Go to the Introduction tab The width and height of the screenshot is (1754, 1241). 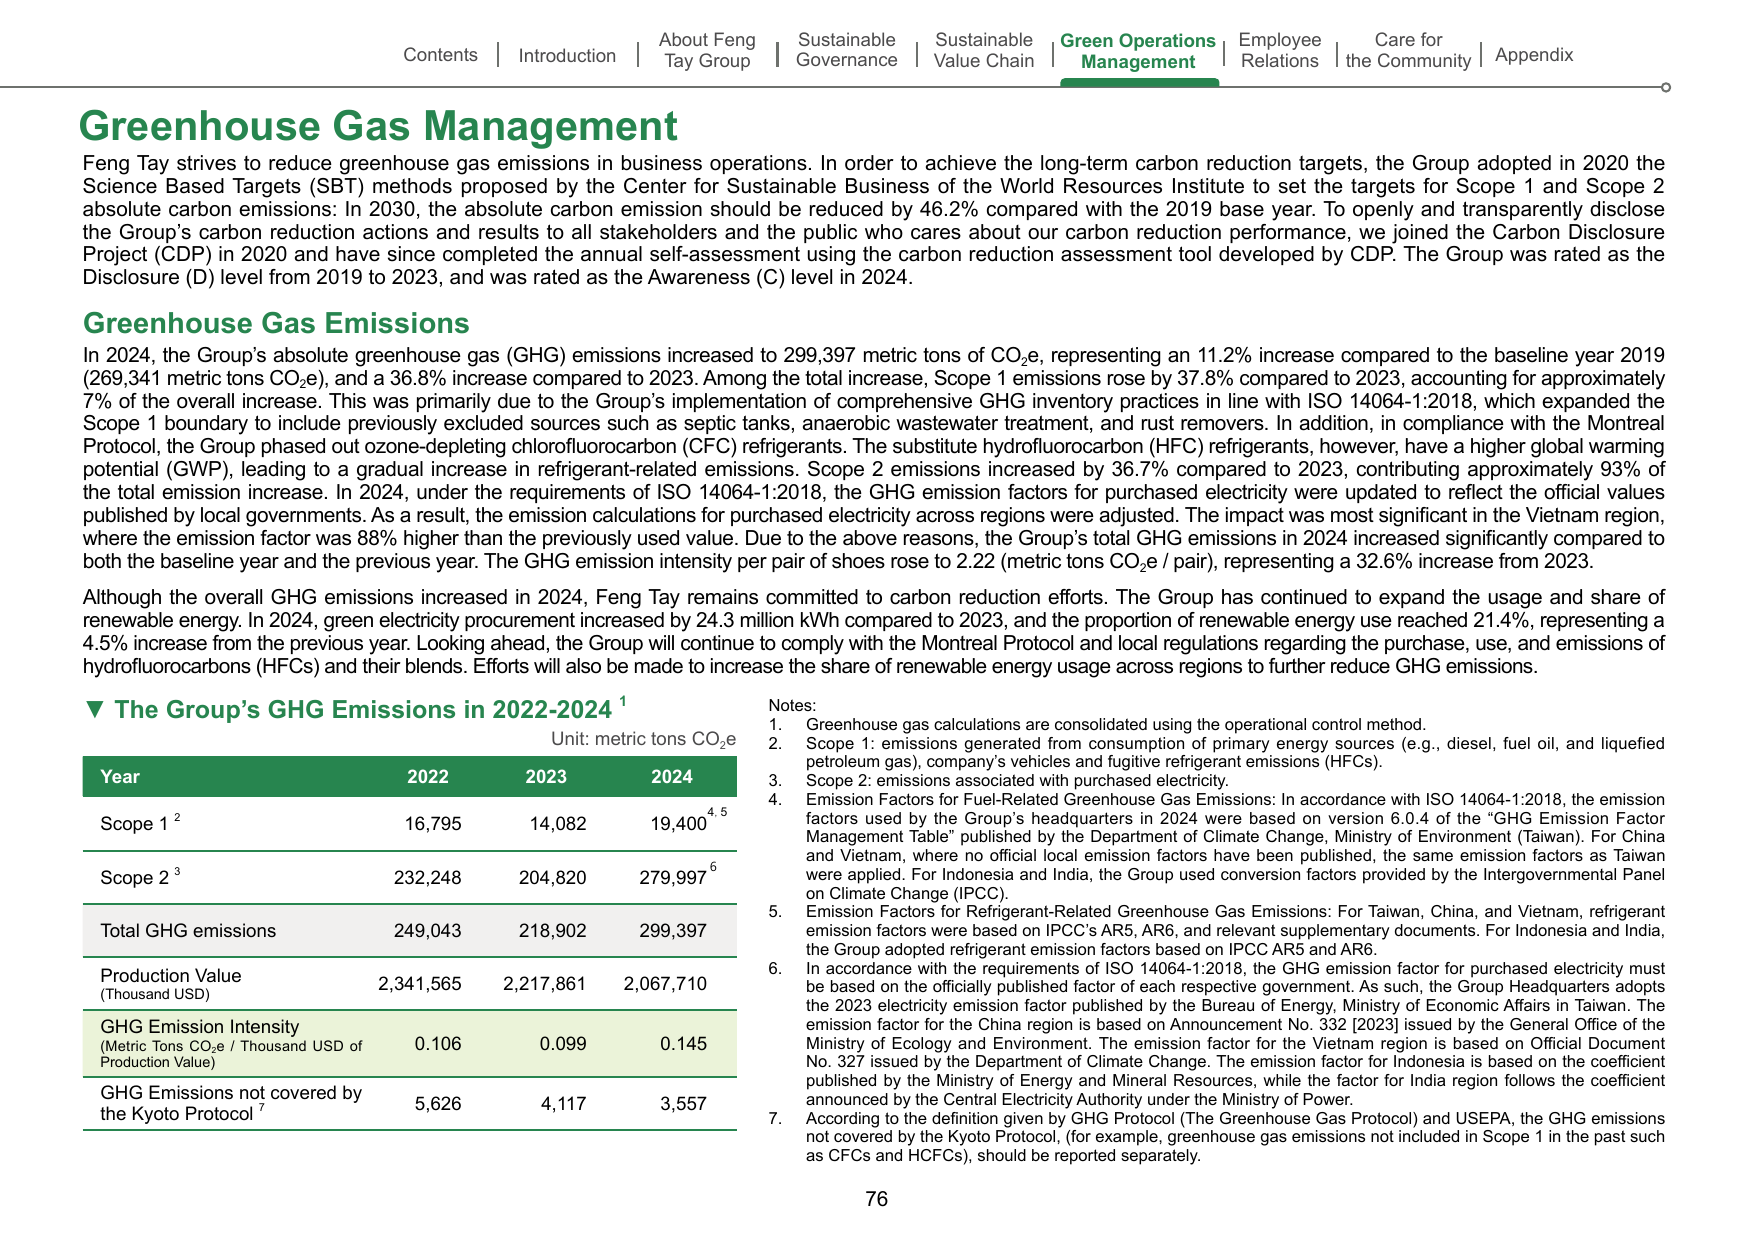point(567,56)
